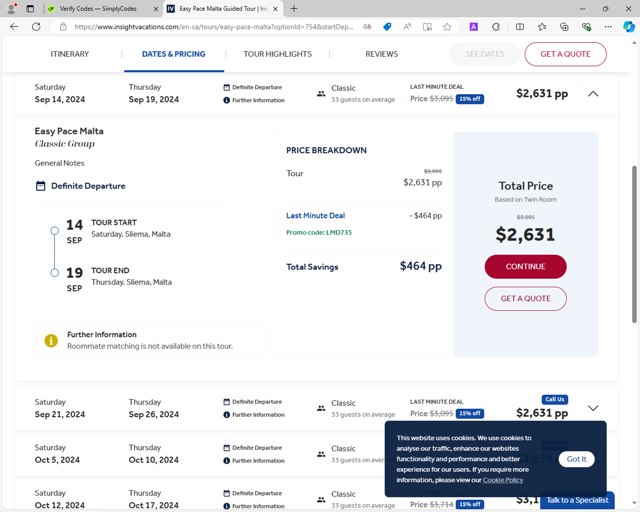Reload the current page
640x512 pixels.
[36, 27]
